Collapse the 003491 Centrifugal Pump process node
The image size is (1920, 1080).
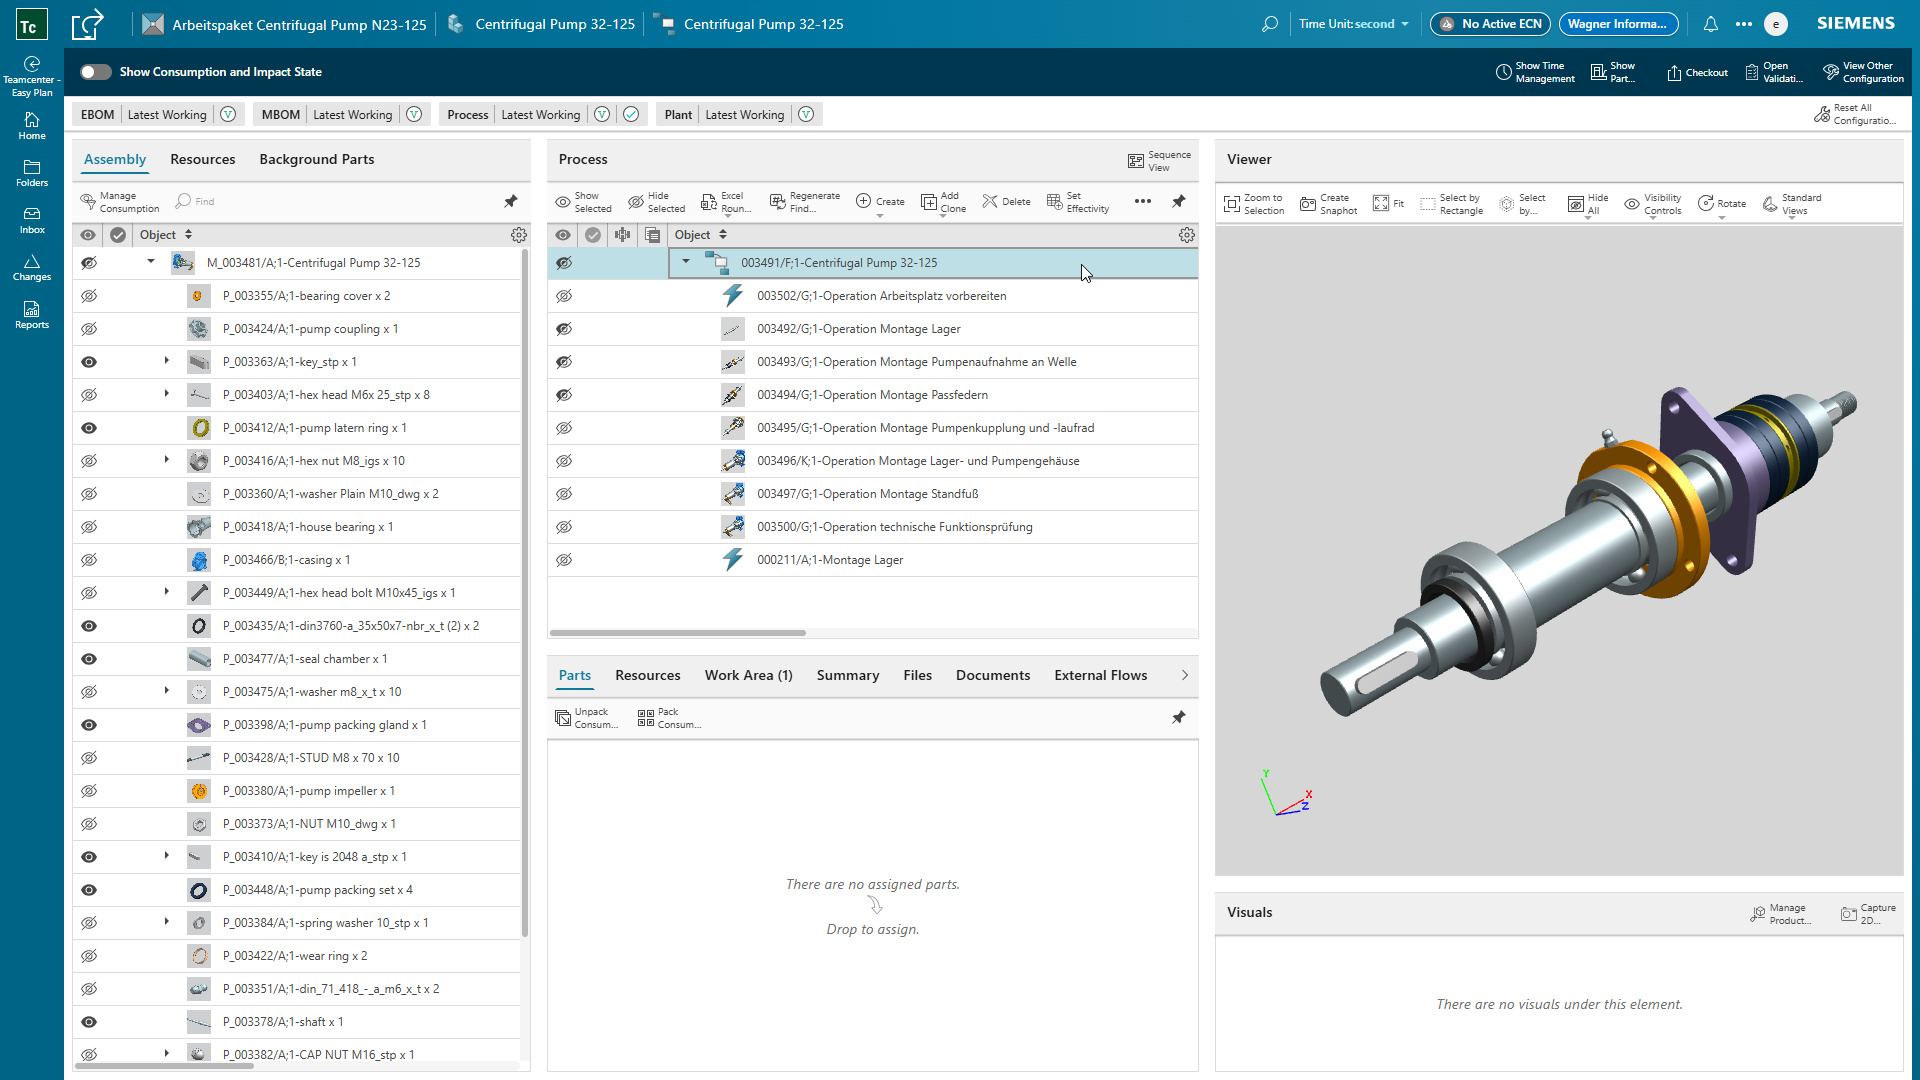click(686, 262)
